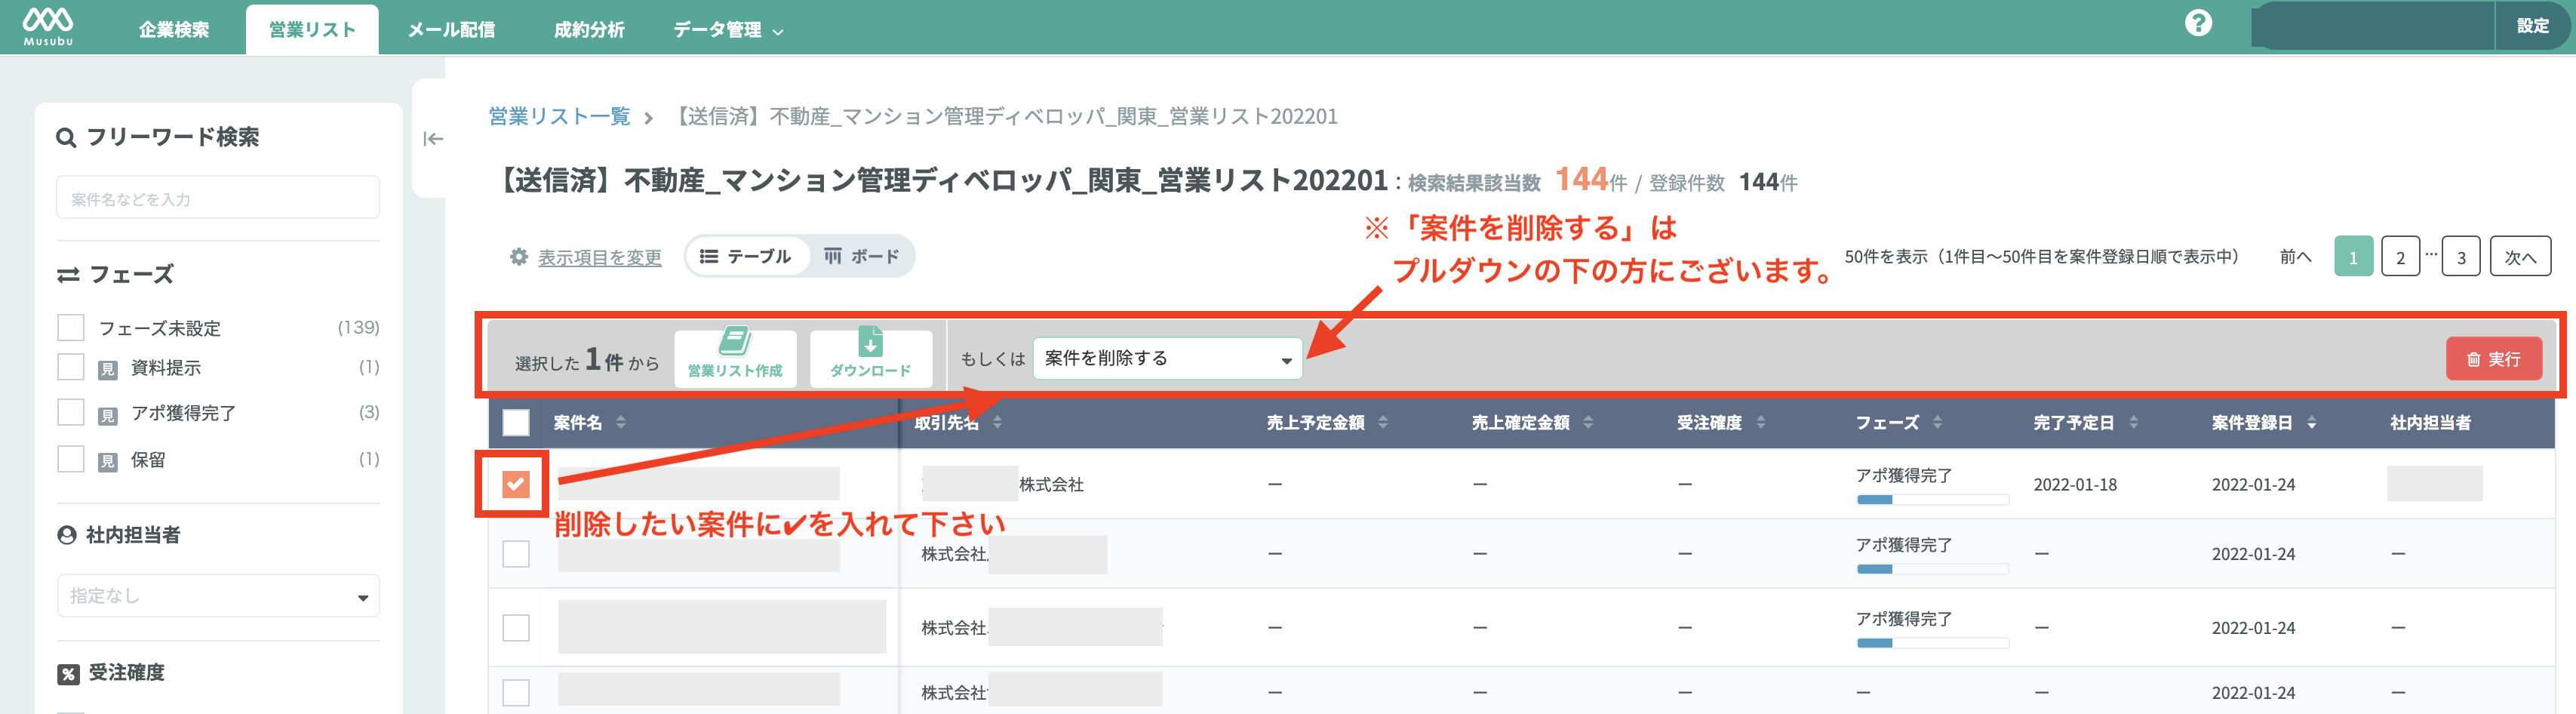Viewport: 2576px width, 714px height.
Task: Go to page 2
Action: (x=2400, y=257)
